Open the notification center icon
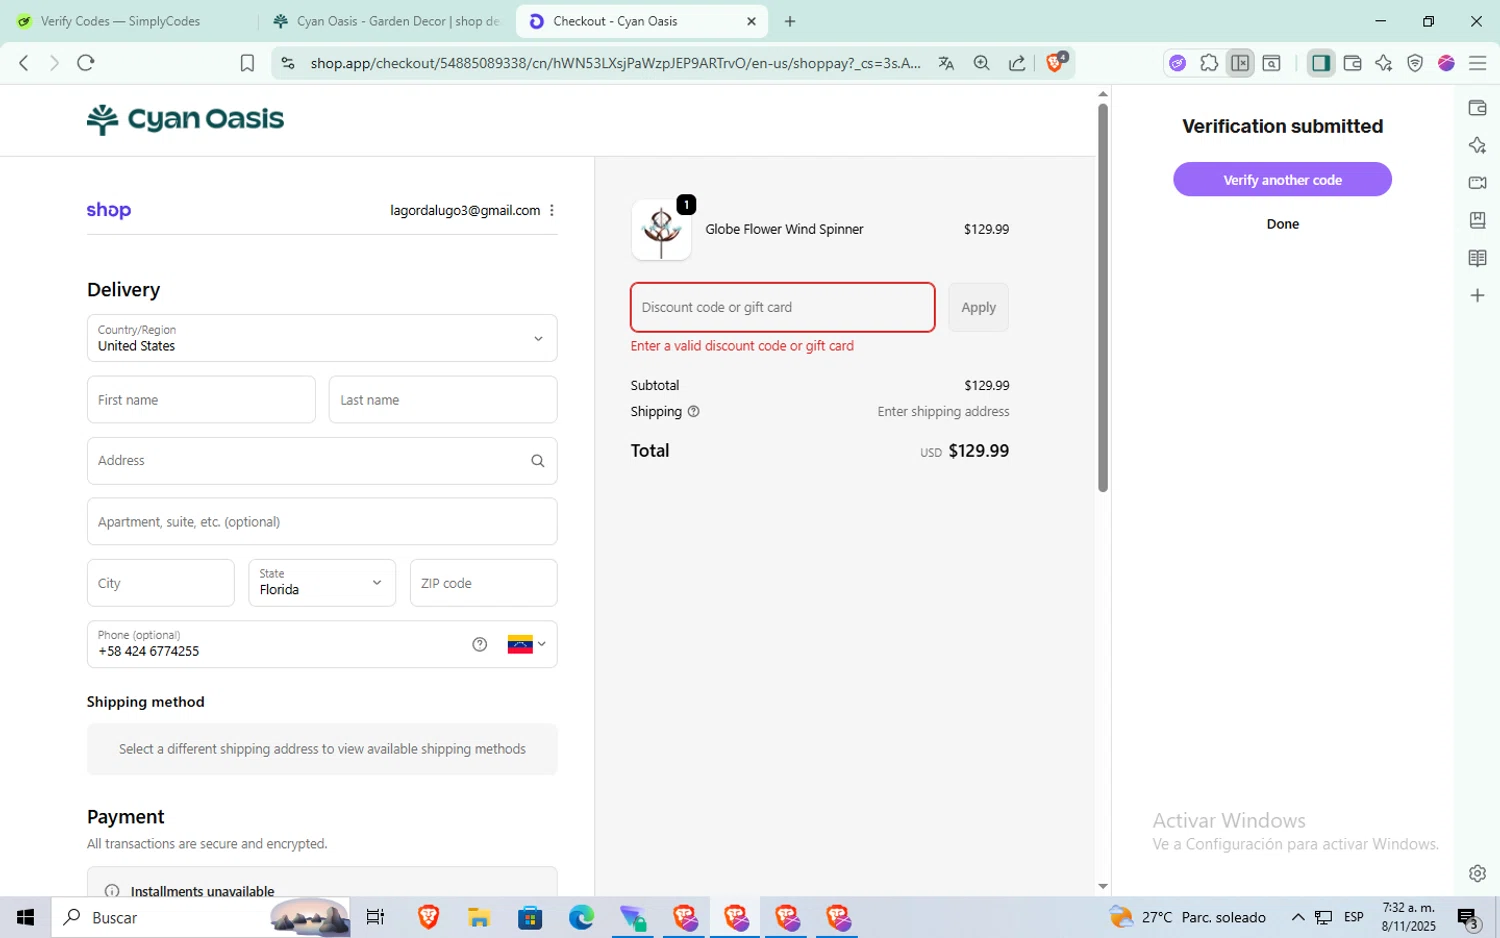 1469,918
